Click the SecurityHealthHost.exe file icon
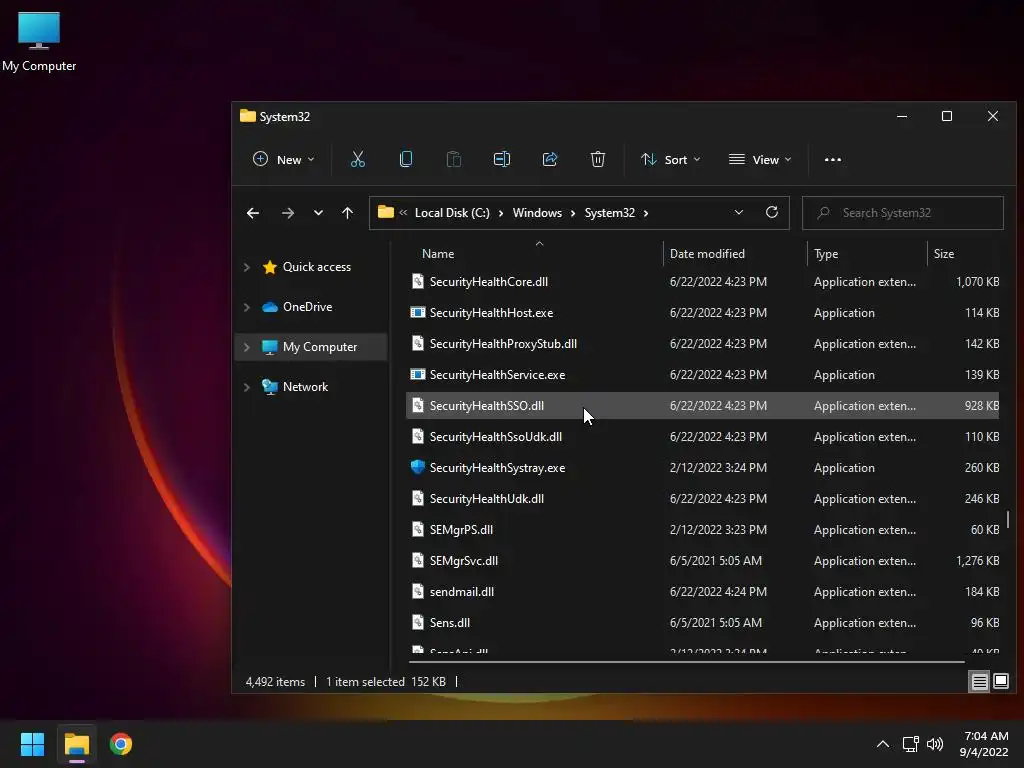 pyautogui.click(x=417, y=312)
